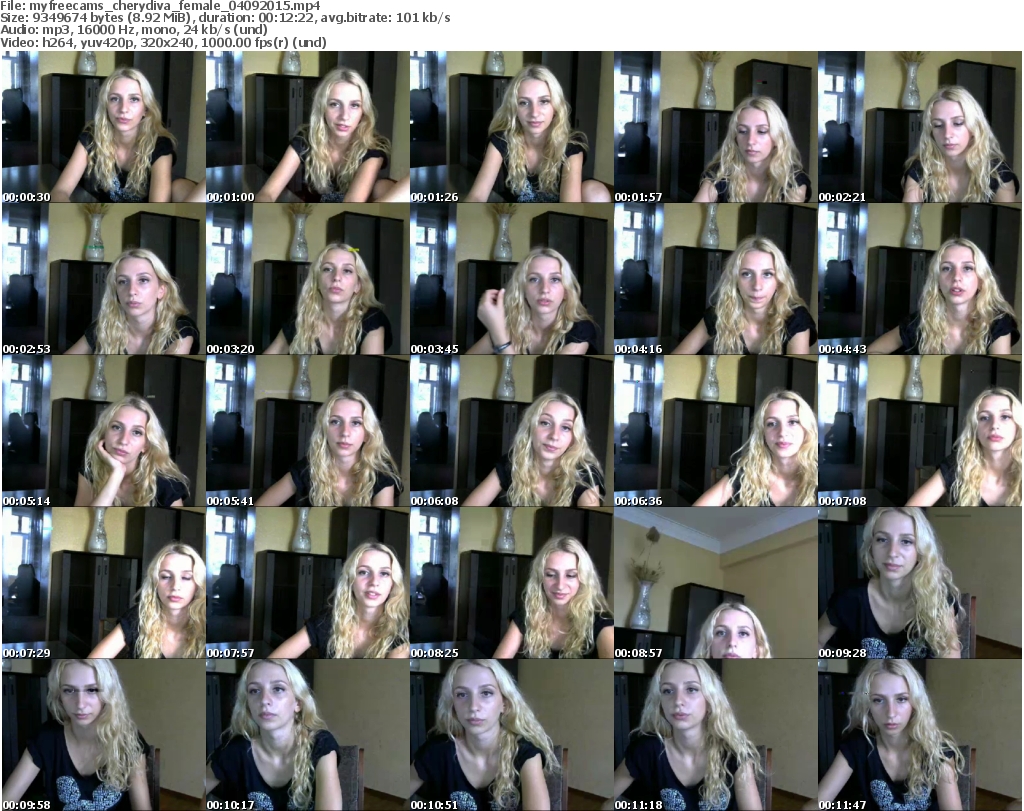
Task: Select the frame marked 00:10:51
Action: [511, 735]
